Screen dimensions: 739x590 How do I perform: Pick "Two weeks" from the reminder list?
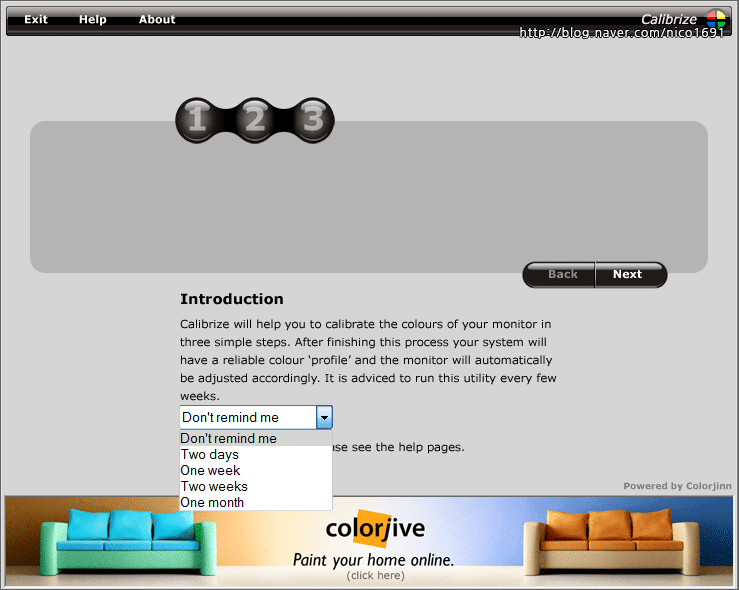pos(214,487)
